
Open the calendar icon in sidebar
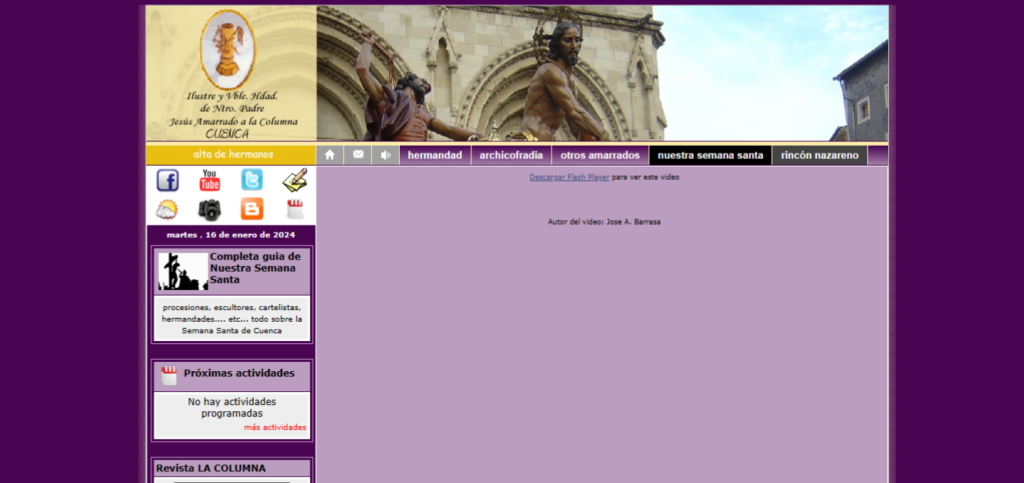click(x=294, y=210)
